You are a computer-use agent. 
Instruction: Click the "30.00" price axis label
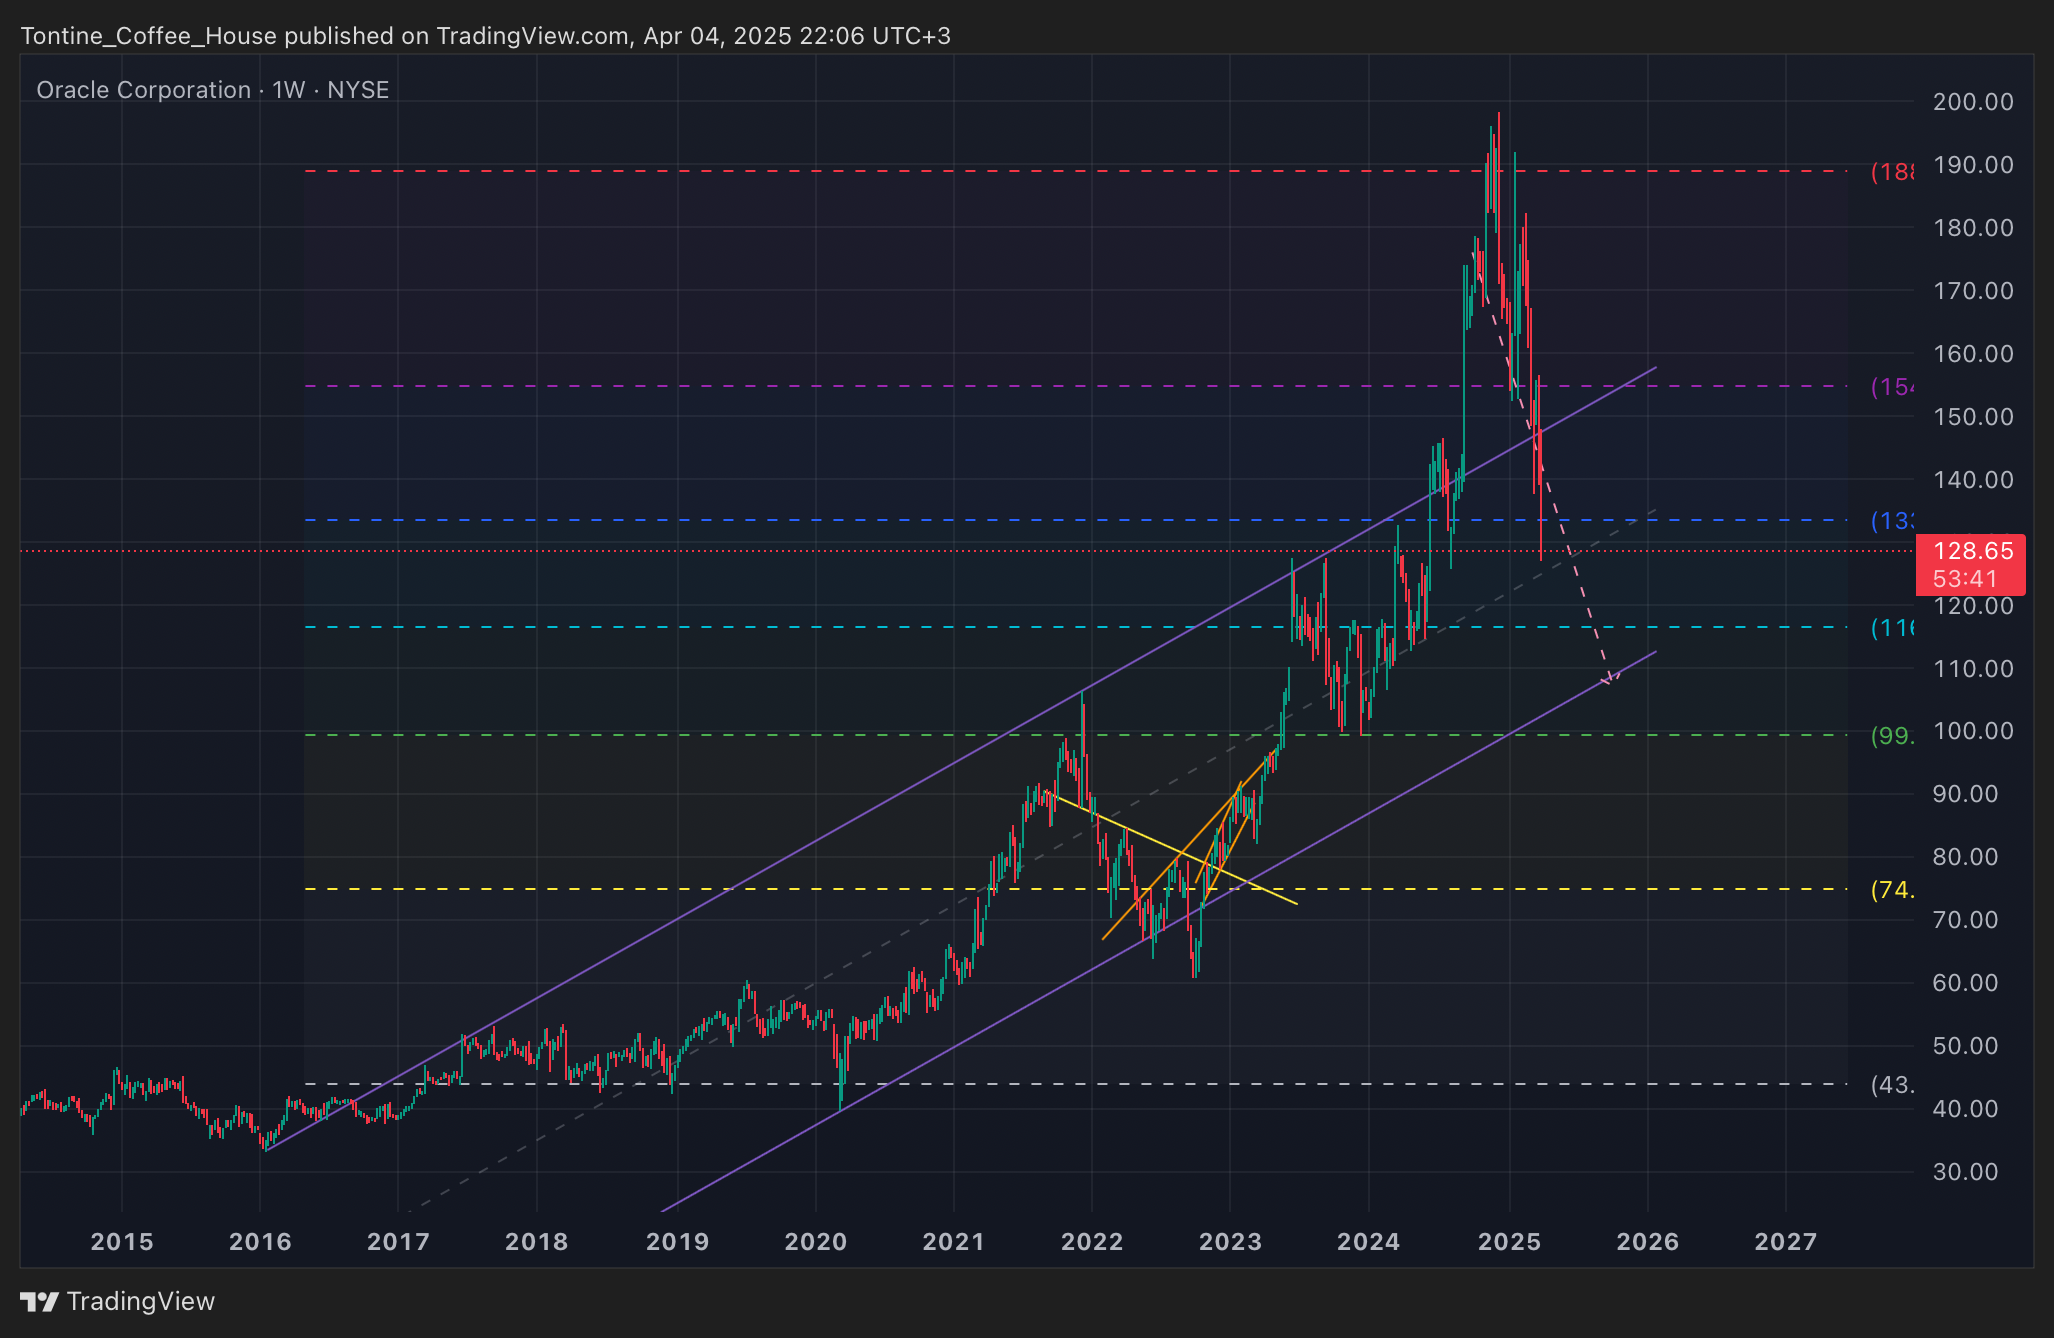pos(1965,1172)
